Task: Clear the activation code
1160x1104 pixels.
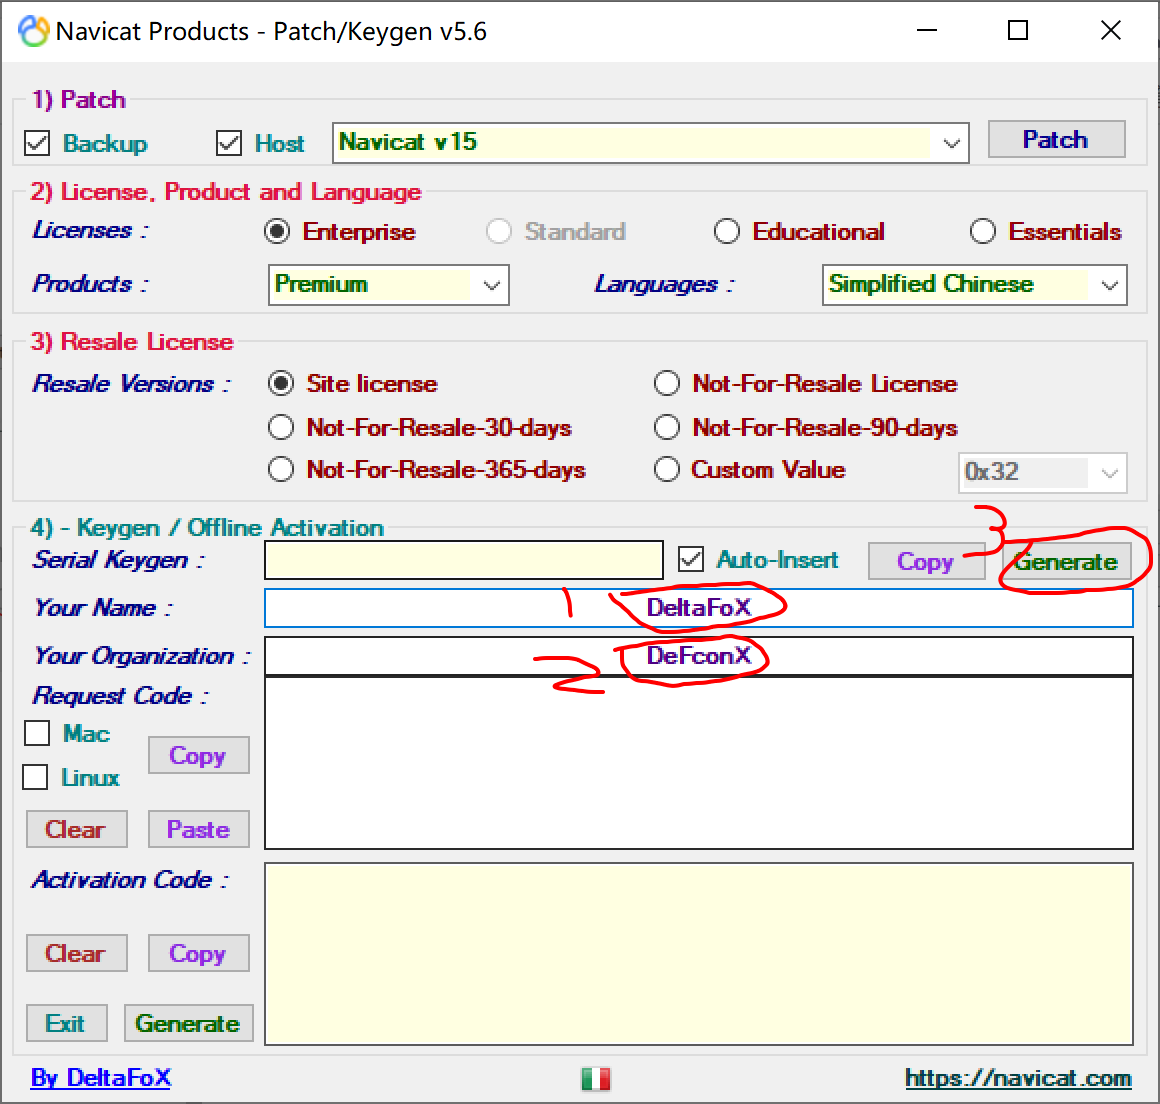Action: pos(76,953)
